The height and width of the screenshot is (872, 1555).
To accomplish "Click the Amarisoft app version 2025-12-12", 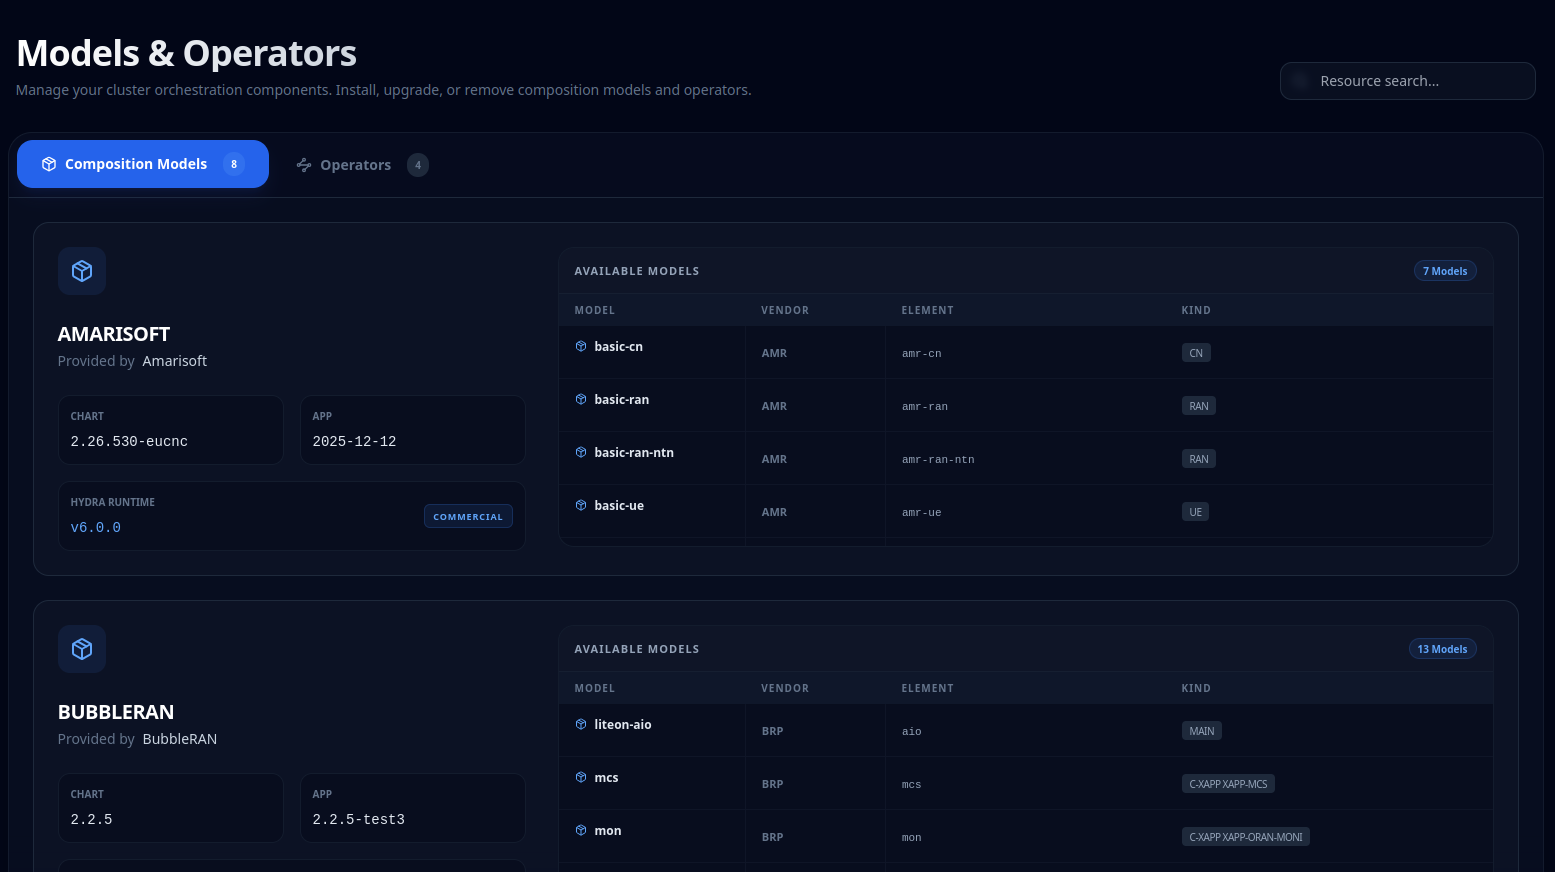I will click(x=354, y=441).
